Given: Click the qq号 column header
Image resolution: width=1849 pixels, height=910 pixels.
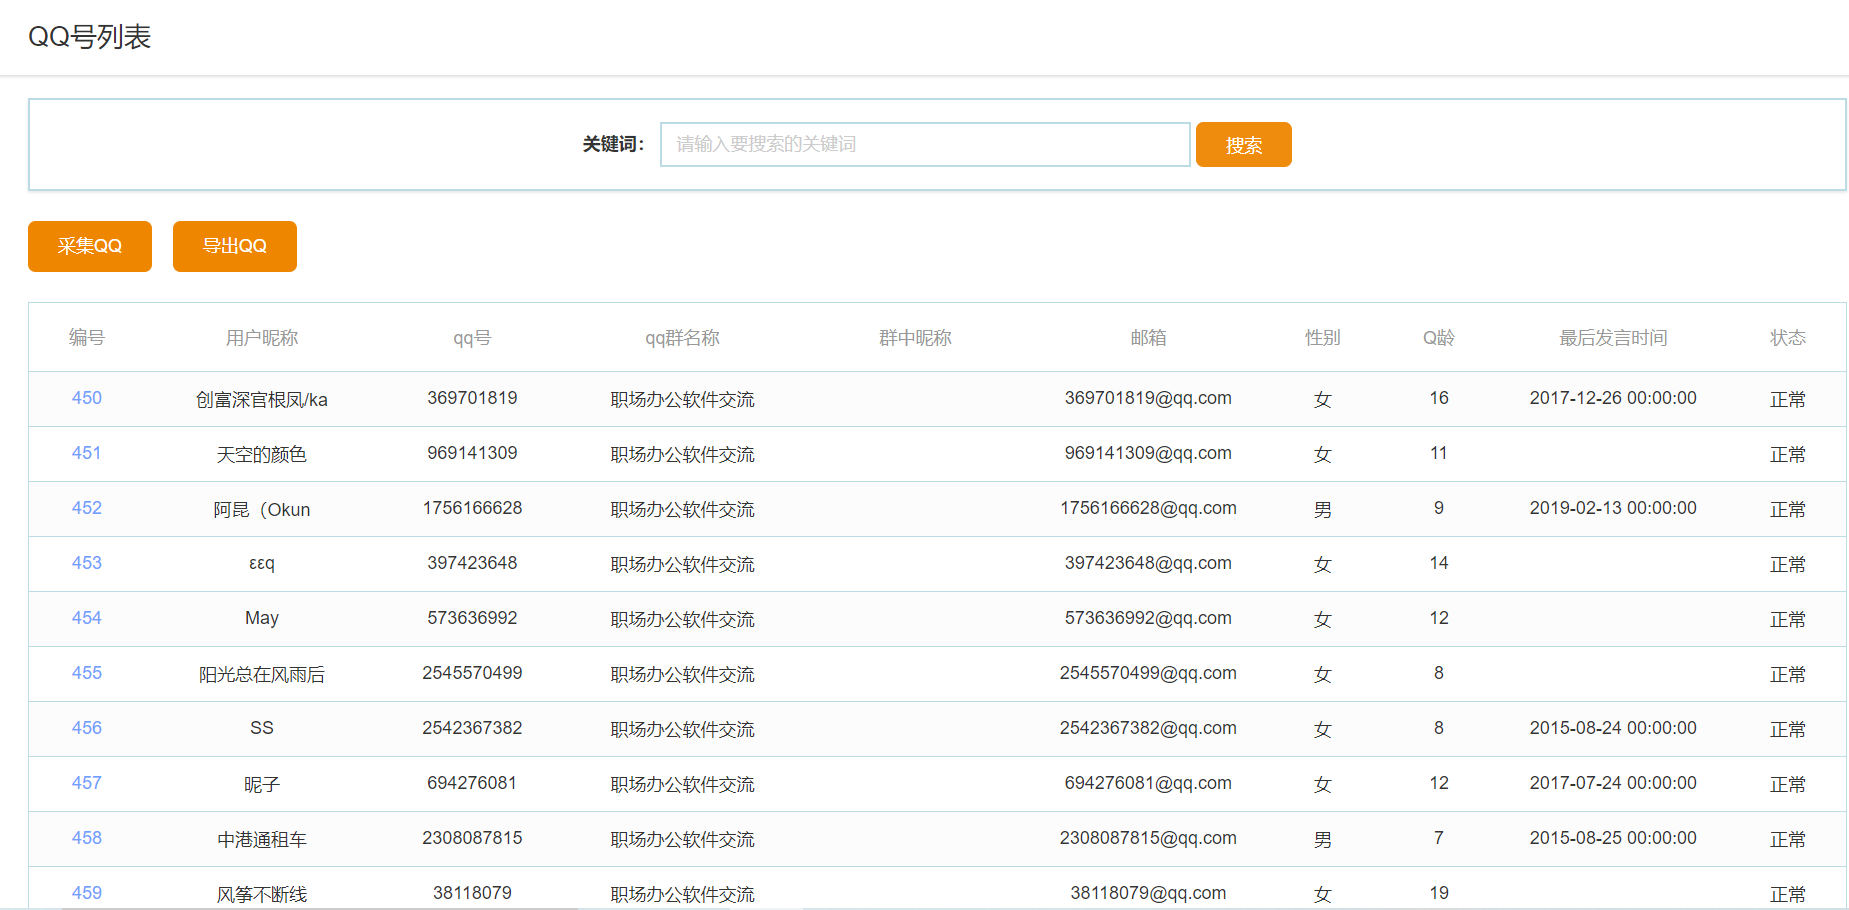Looking at the screenshot, I should [471, 337].
